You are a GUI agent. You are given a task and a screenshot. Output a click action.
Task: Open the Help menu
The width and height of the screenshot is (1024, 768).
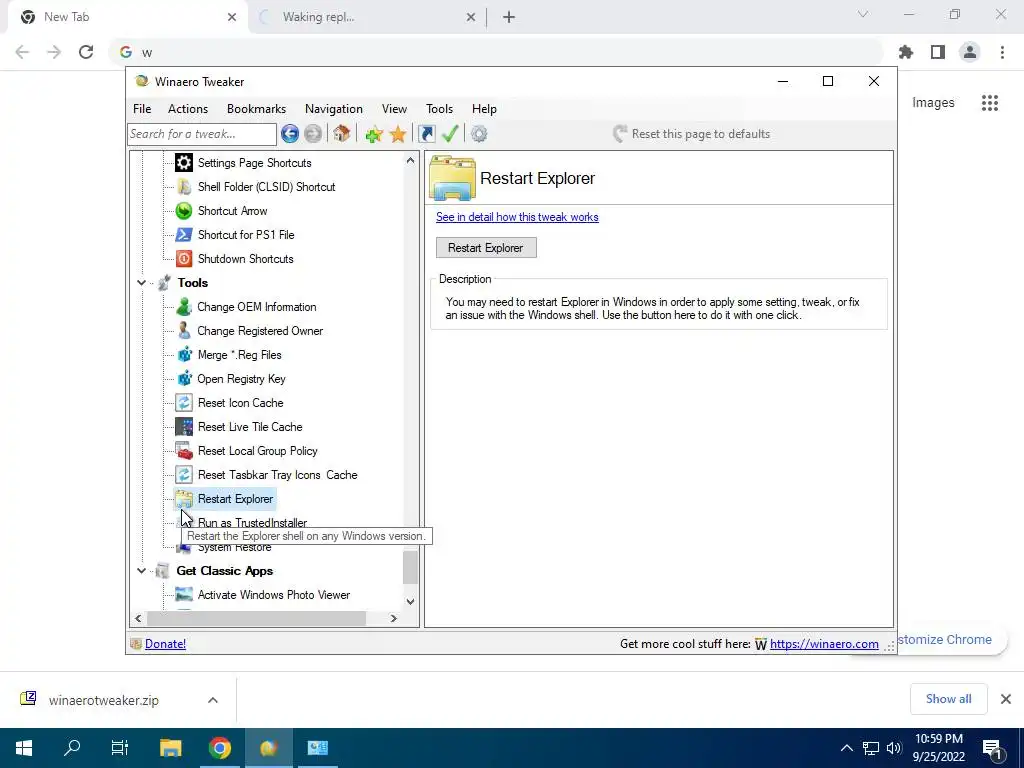485,109
